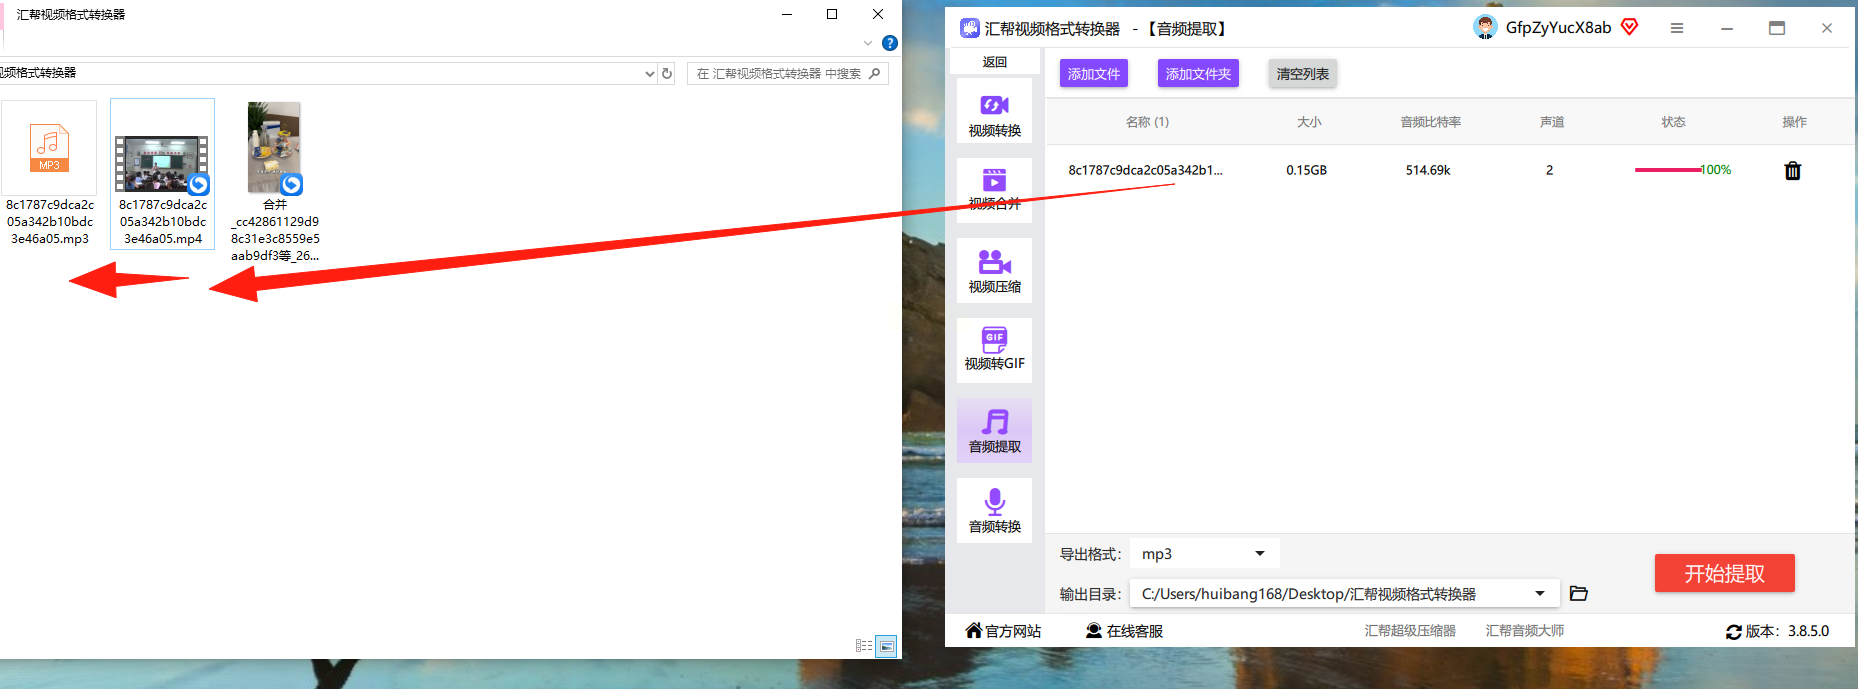Click the user avatar icon
This screenshot has height=689, width=1858.
(x=1485, y=27)
